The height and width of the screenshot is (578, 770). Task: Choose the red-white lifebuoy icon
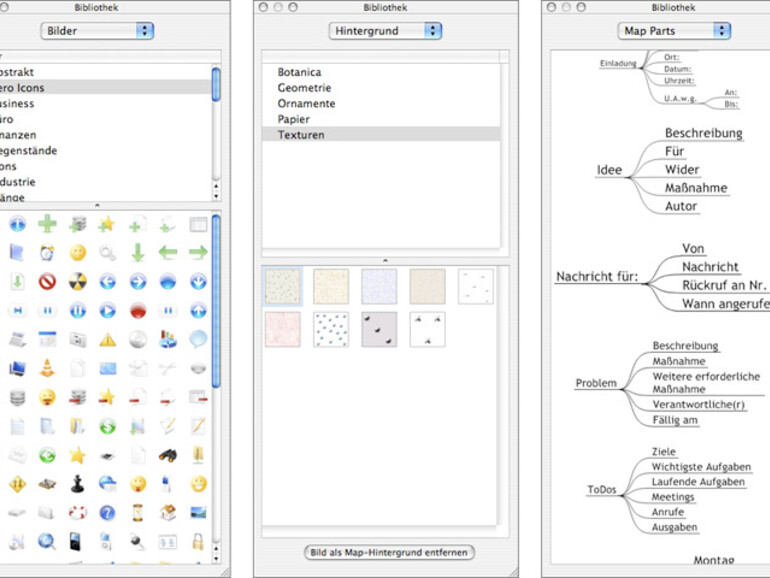pyautogui.click(x=77, y=513)
